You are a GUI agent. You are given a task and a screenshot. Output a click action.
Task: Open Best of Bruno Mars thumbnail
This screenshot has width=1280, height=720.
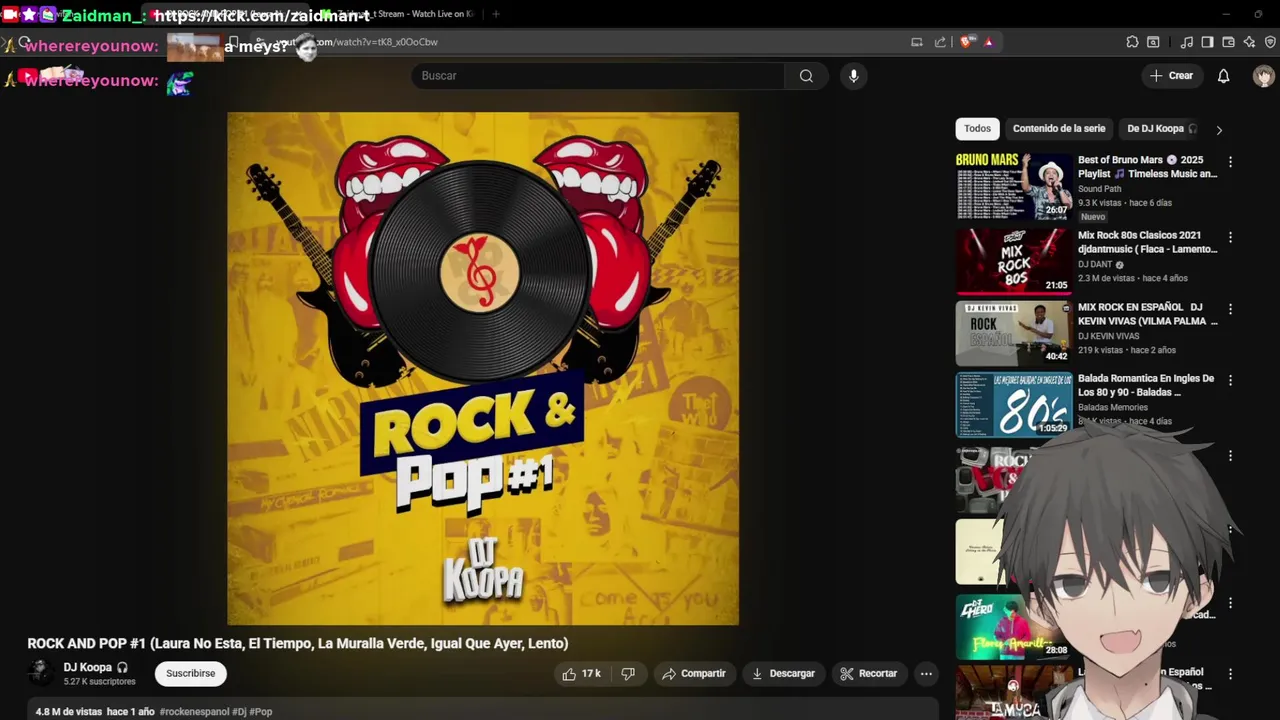(x=1014, y=186)
